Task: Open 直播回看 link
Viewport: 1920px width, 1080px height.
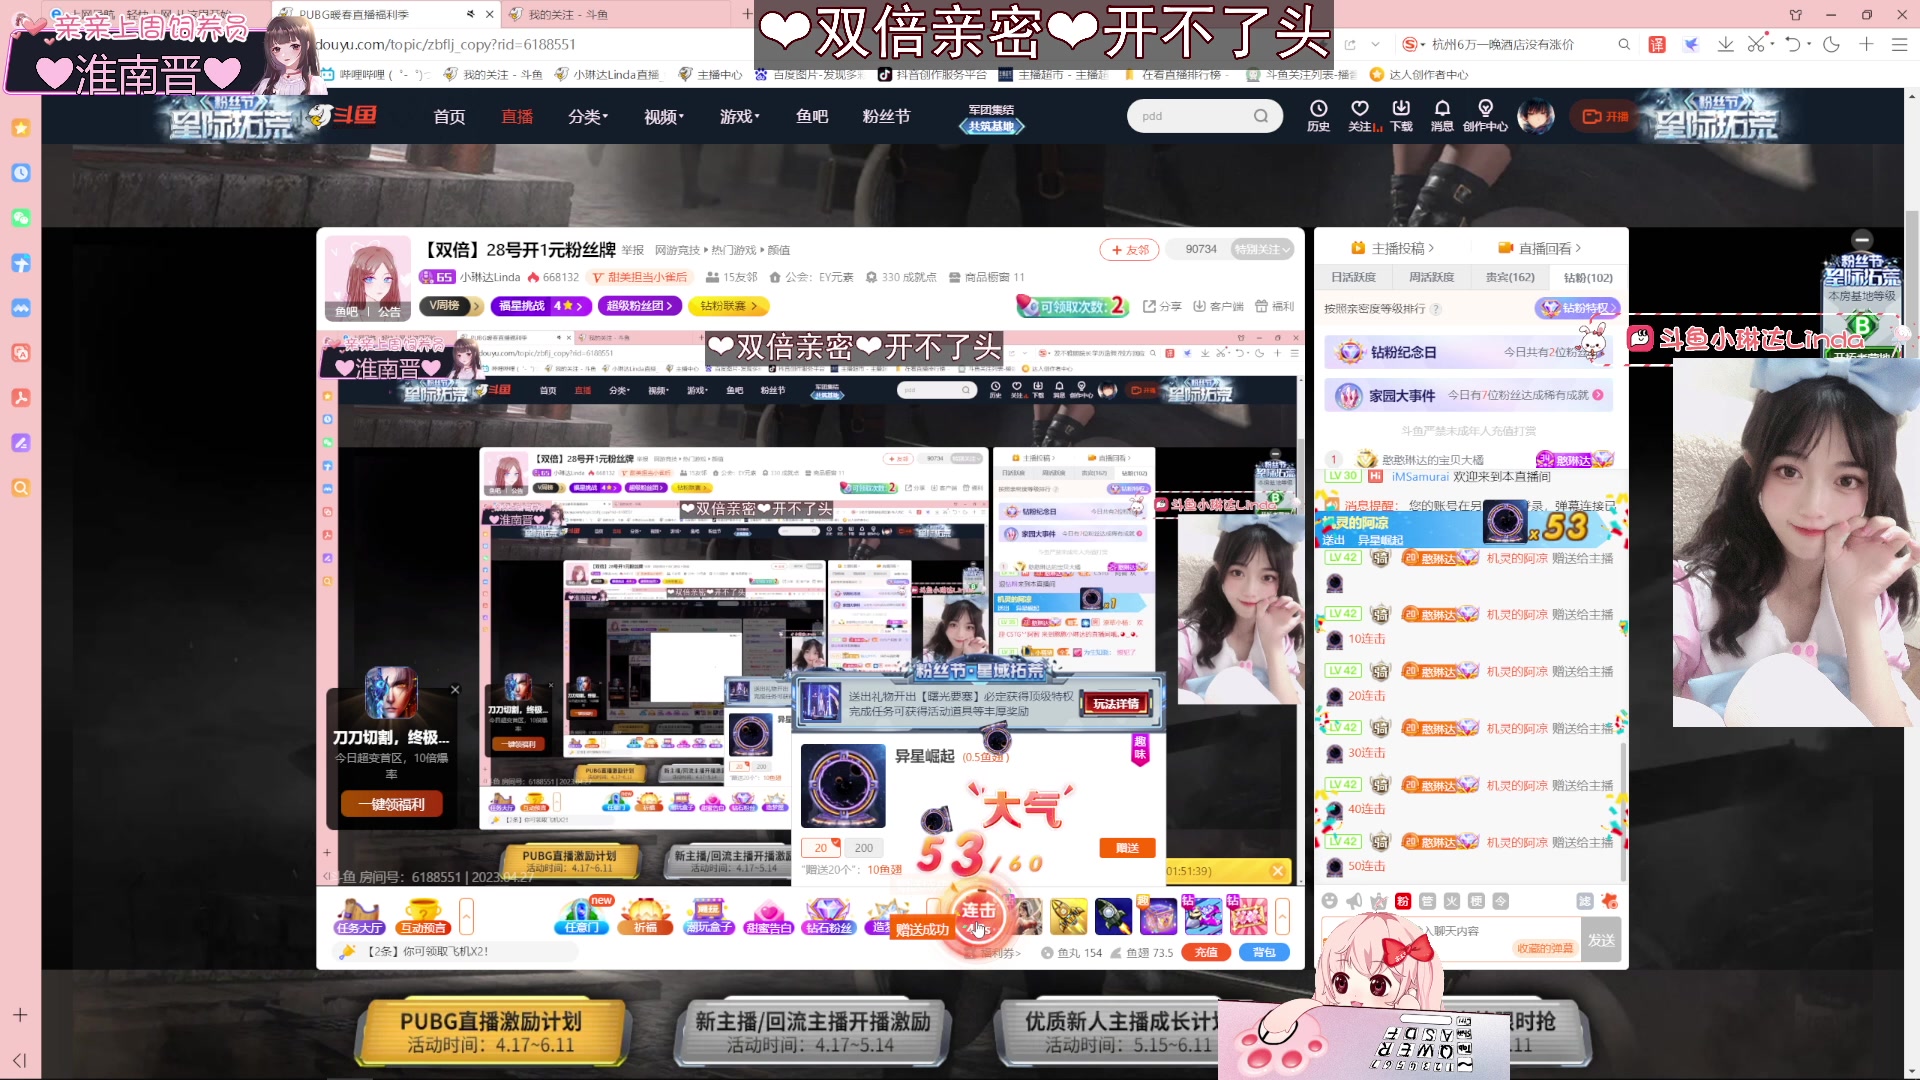Action: (1540, 248)
